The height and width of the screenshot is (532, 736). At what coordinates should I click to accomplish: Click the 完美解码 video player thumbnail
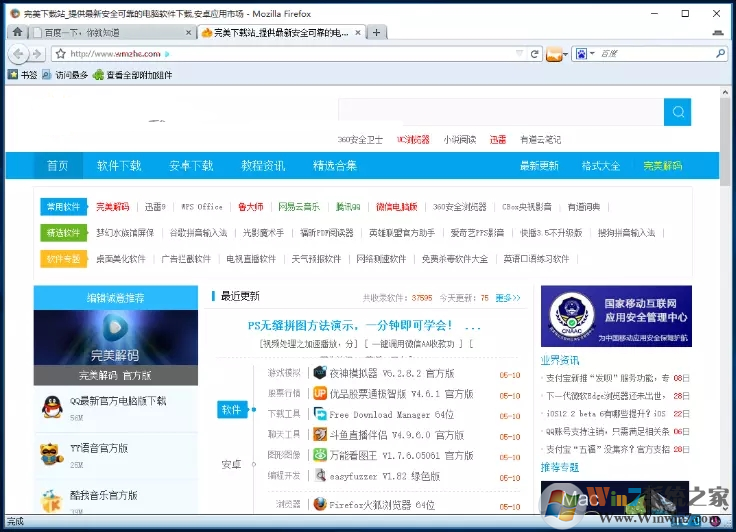115,336
